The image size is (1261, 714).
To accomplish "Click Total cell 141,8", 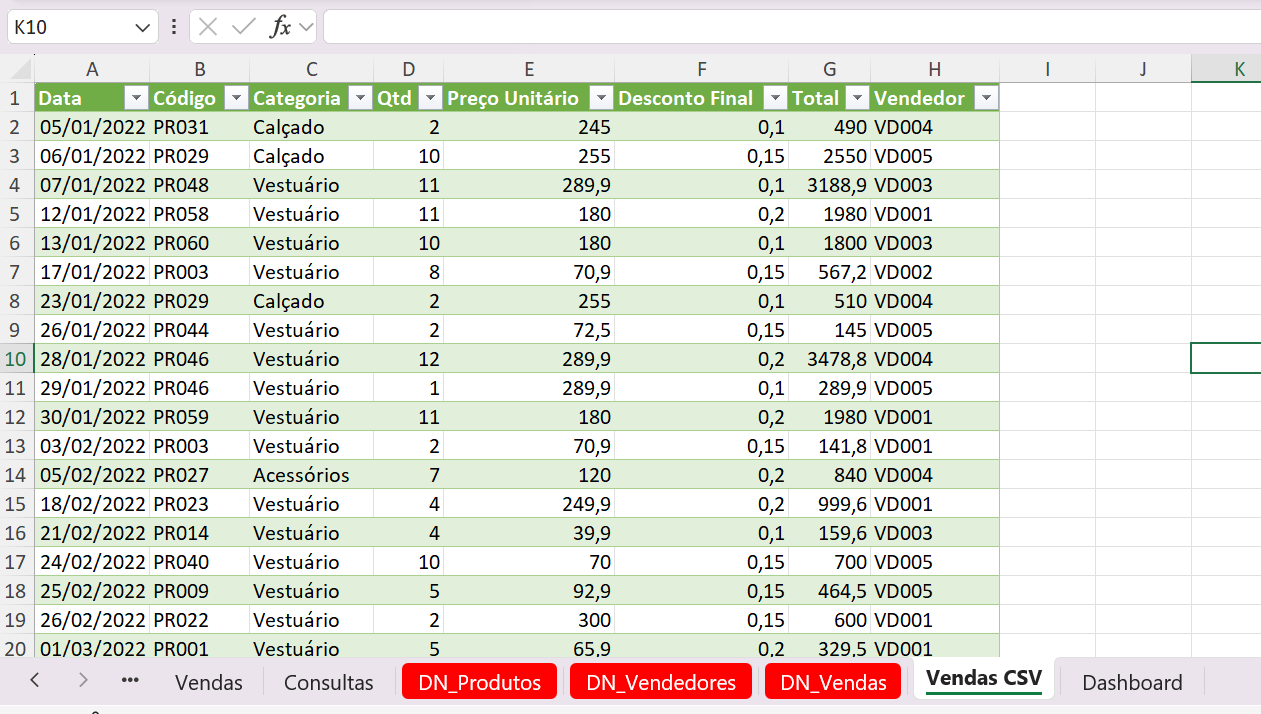I will [x=829, y=446].
